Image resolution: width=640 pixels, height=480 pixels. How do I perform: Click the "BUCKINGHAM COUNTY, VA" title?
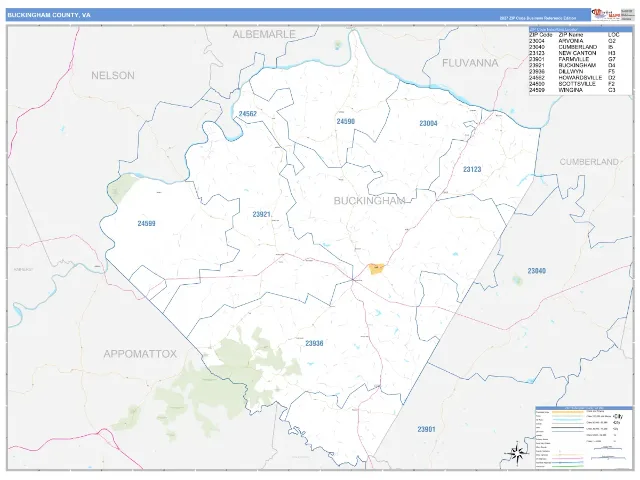point(49,15)
